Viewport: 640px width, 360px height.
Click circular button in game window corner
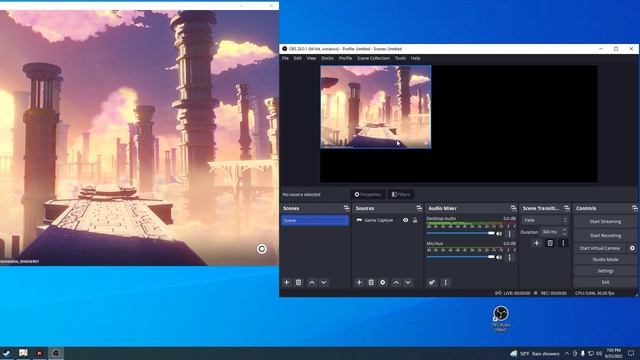262,249
